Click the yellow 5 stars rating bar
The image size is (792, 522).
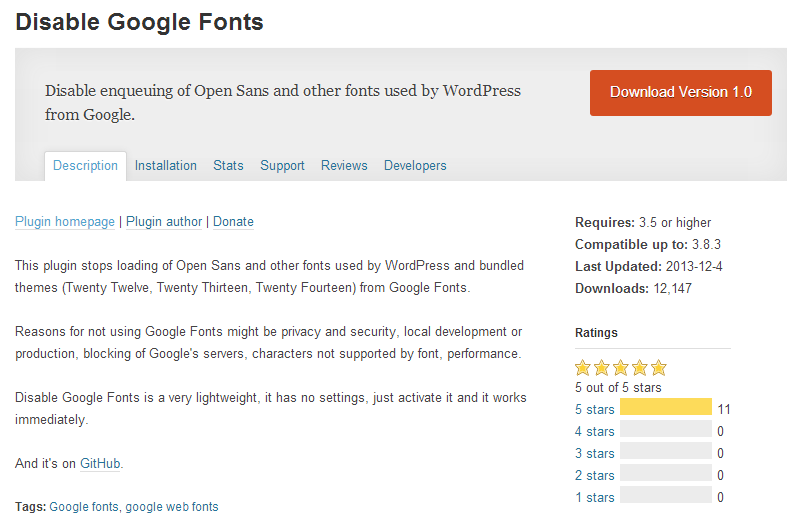pos(665,408)
